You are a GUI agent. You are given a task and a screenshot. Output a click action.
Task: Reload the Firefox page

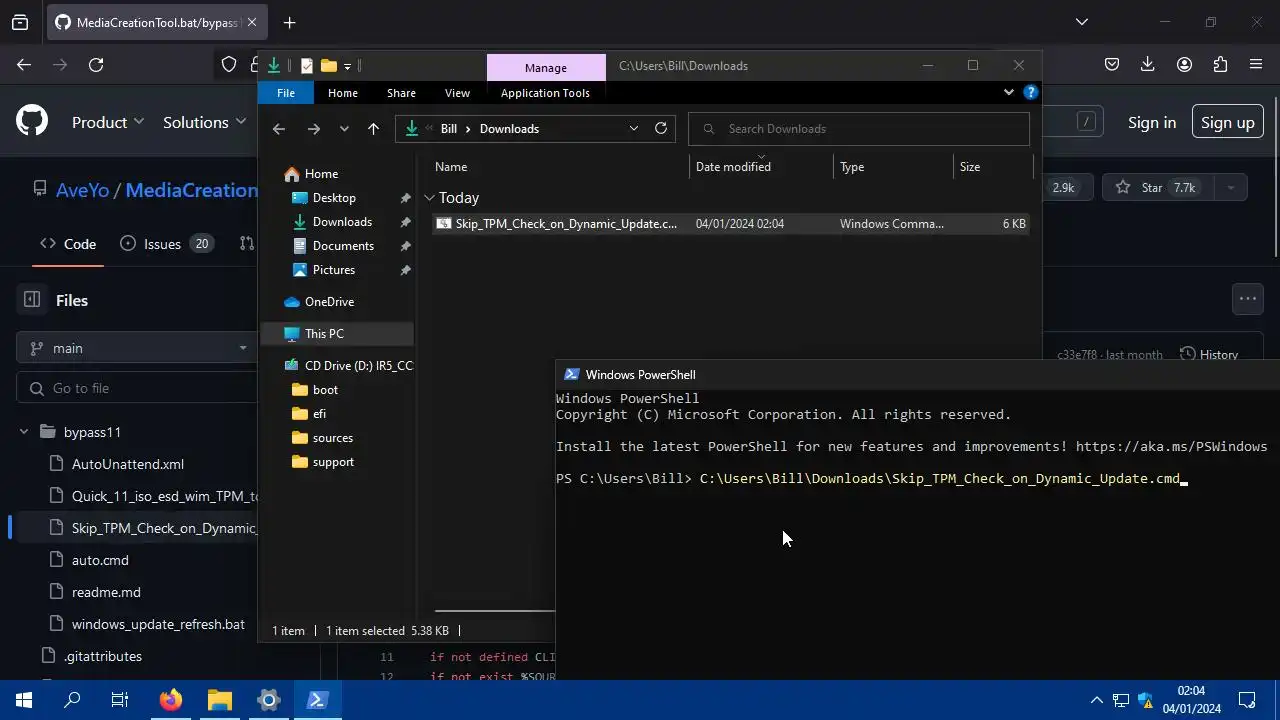pyautogui.click(x=96, y=65)
